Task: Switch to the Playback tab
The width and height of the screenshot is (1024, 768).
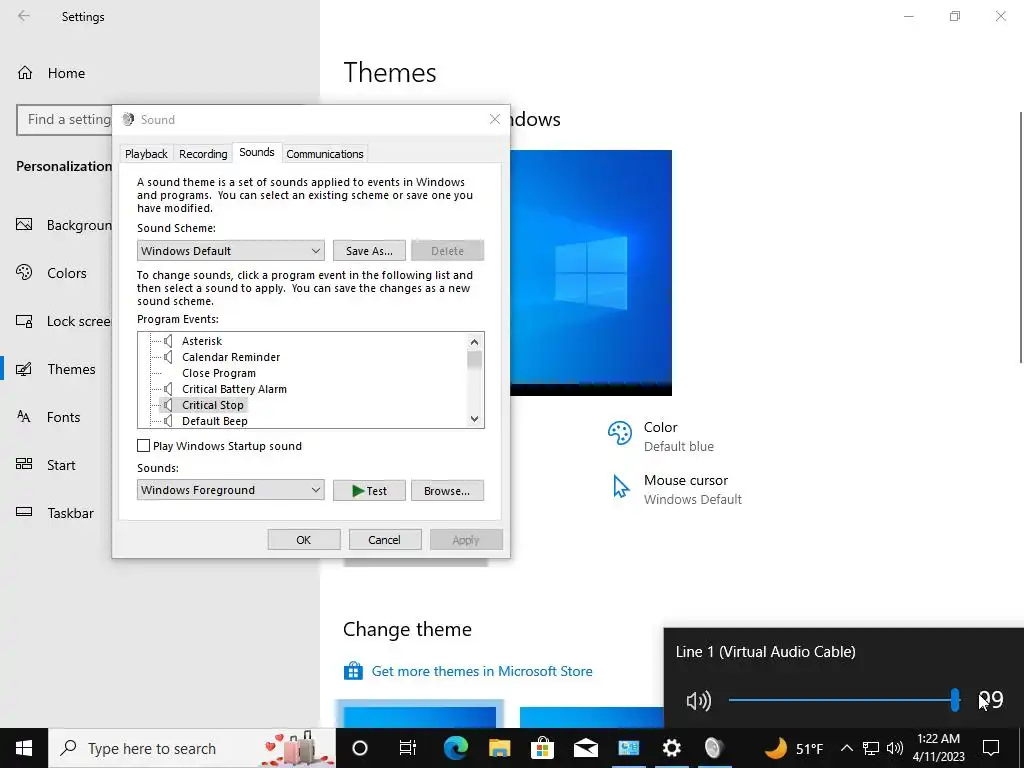Action: pyautogui.click(x=146, y=153)
